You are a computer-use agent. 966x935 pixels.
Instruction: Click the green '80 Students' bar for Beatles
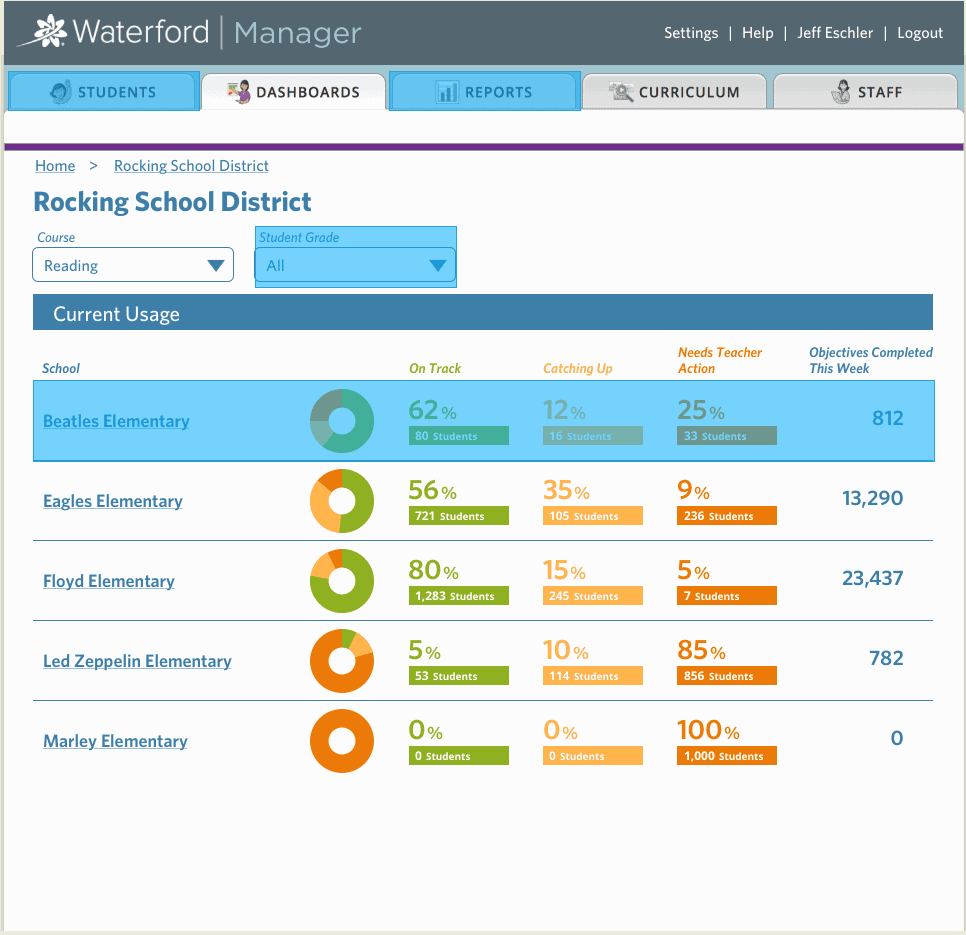pyautogui.click(x=459, y=435)
